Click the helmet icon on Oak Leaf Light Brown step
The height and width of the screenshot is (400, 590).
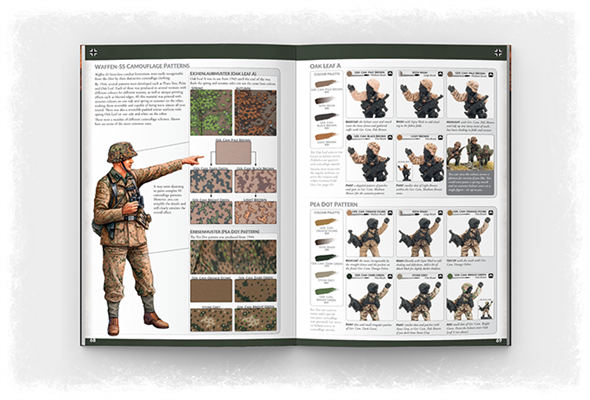[x=440, y=137]
